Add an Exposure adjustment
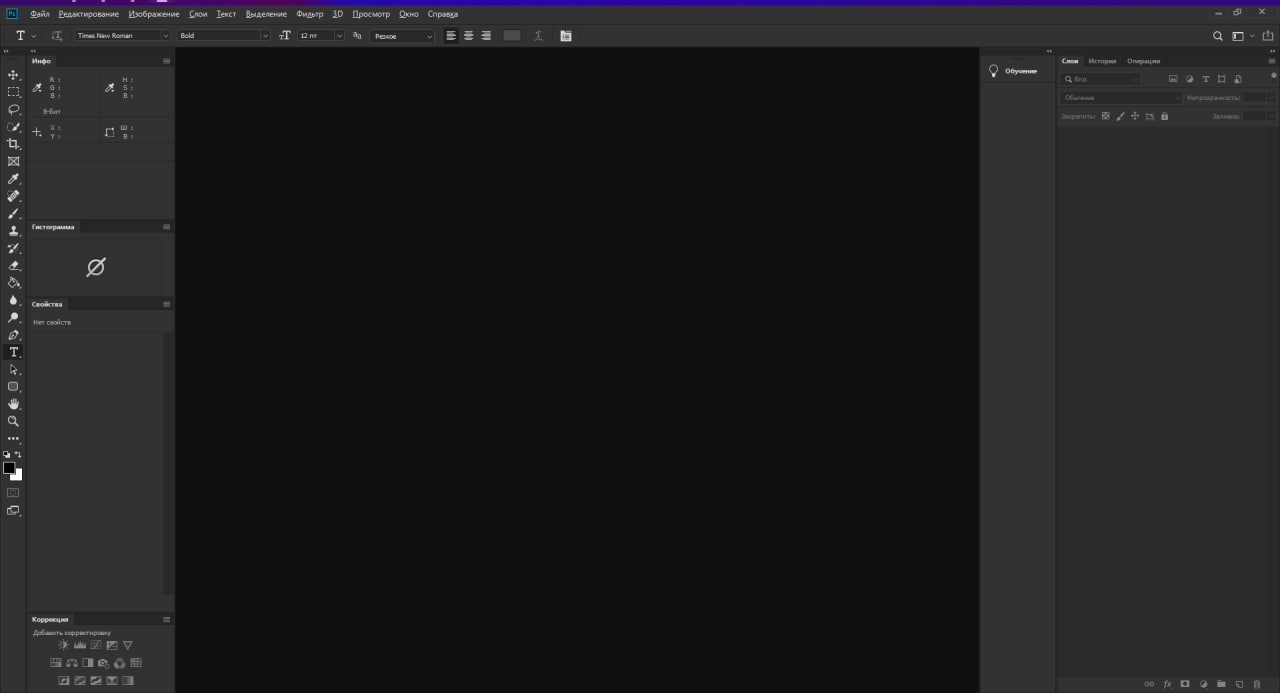The height and width of the screenshot is (693, 1280). click(112, 645)
